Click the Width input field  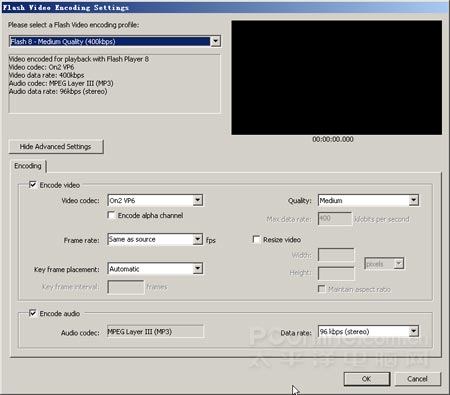(336, 255)
